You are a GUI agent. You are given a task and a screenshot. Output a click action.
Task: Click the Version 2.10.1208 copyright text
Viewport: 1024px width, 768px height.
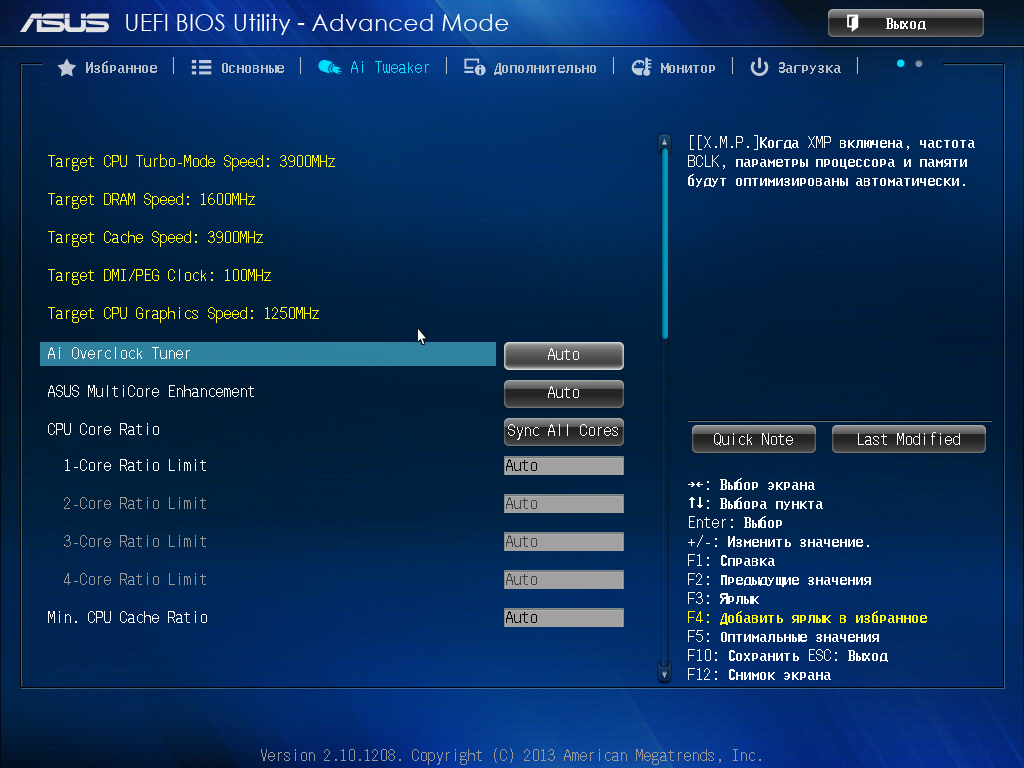pyautogui.click(x=511, y=756)
